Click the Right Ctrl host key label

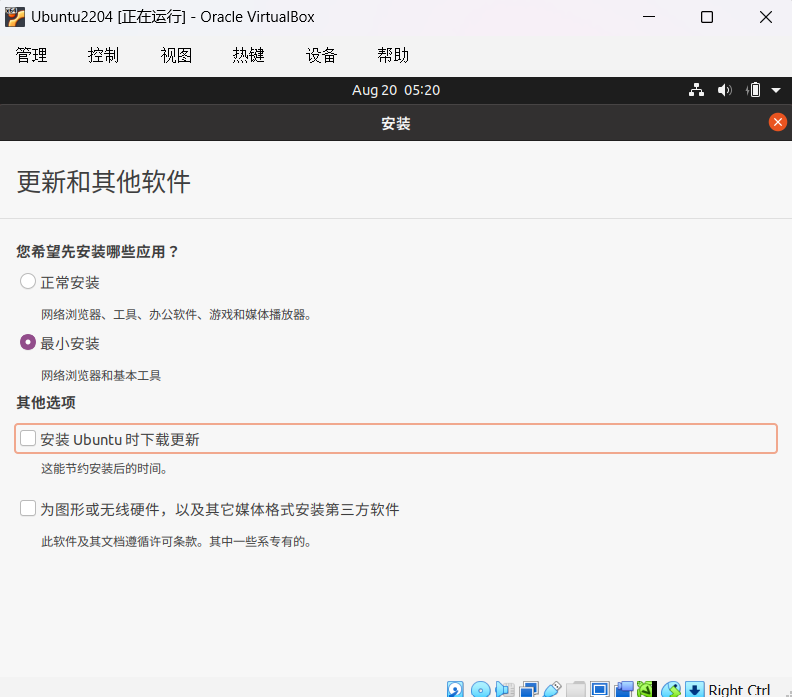click(739, 690)
